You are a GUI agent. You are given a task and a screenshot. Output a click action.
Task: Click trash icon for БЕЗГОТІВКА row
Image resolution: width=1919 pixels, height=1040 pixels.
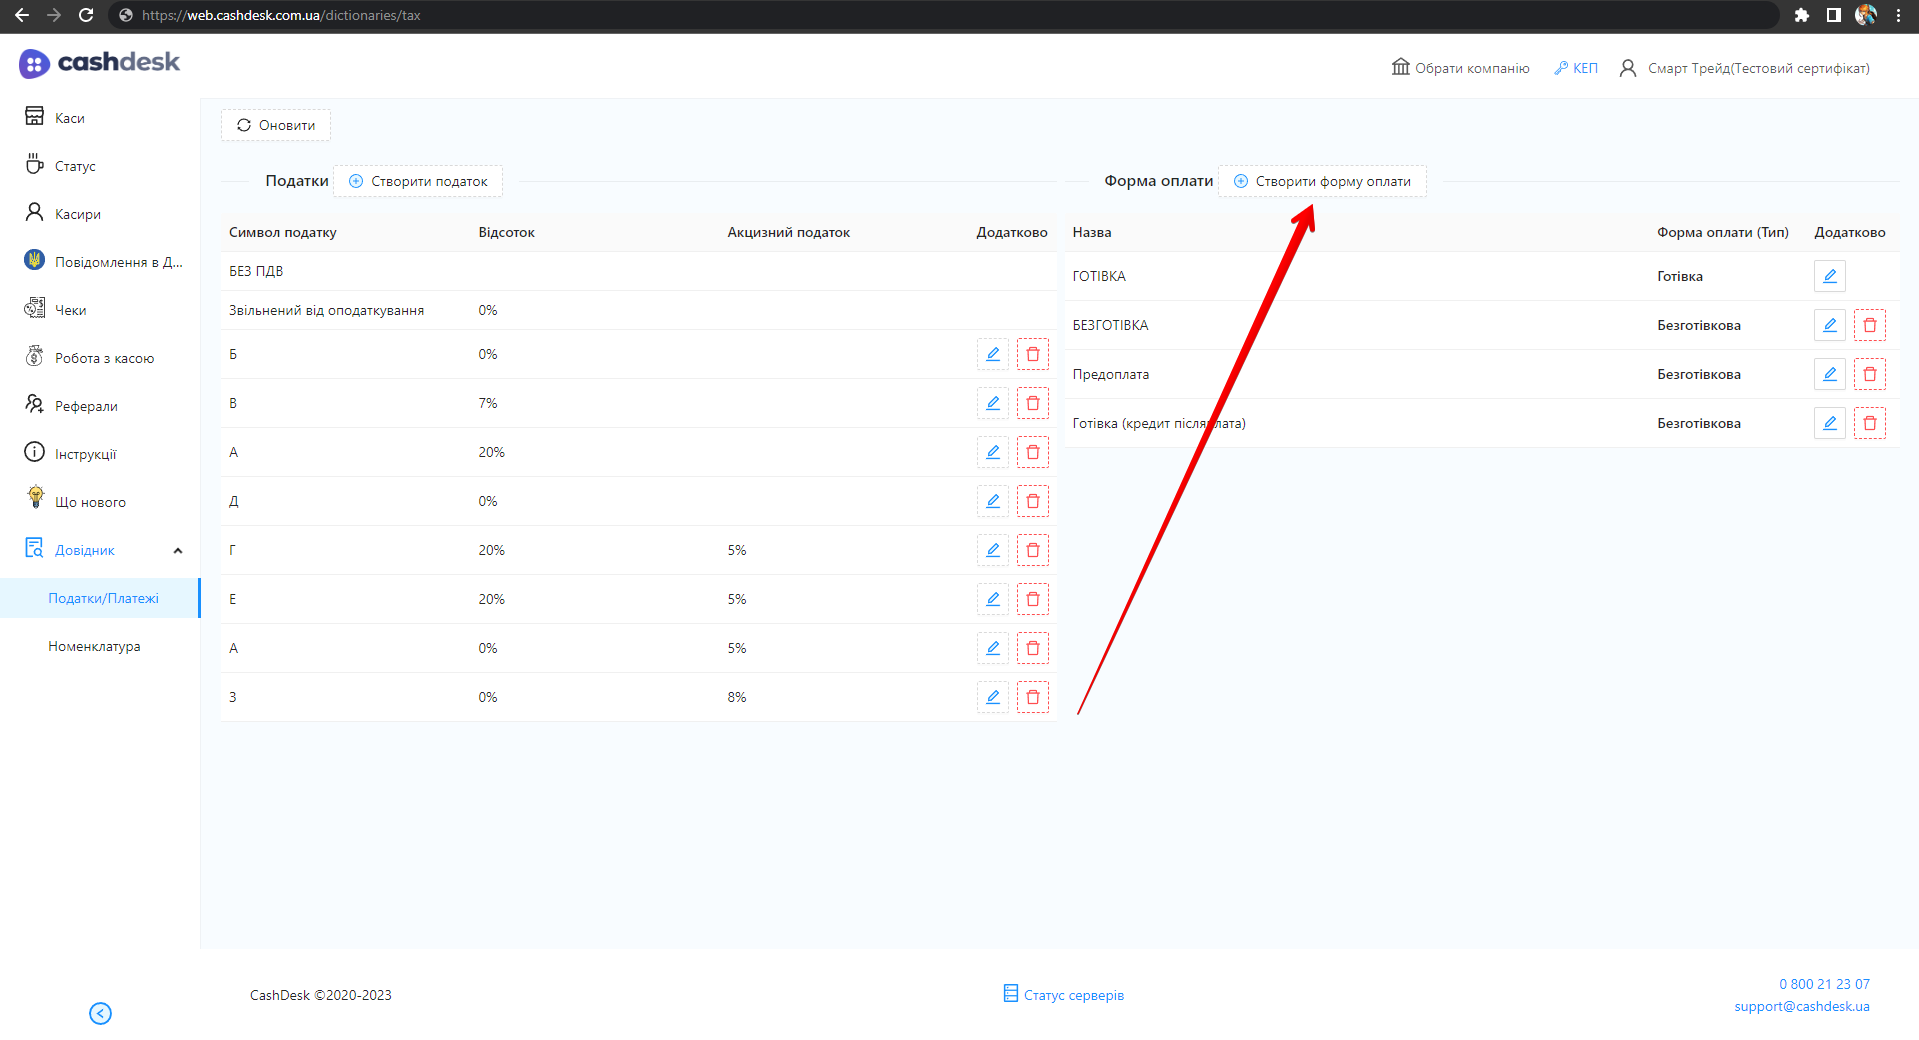coord(1869,325)
